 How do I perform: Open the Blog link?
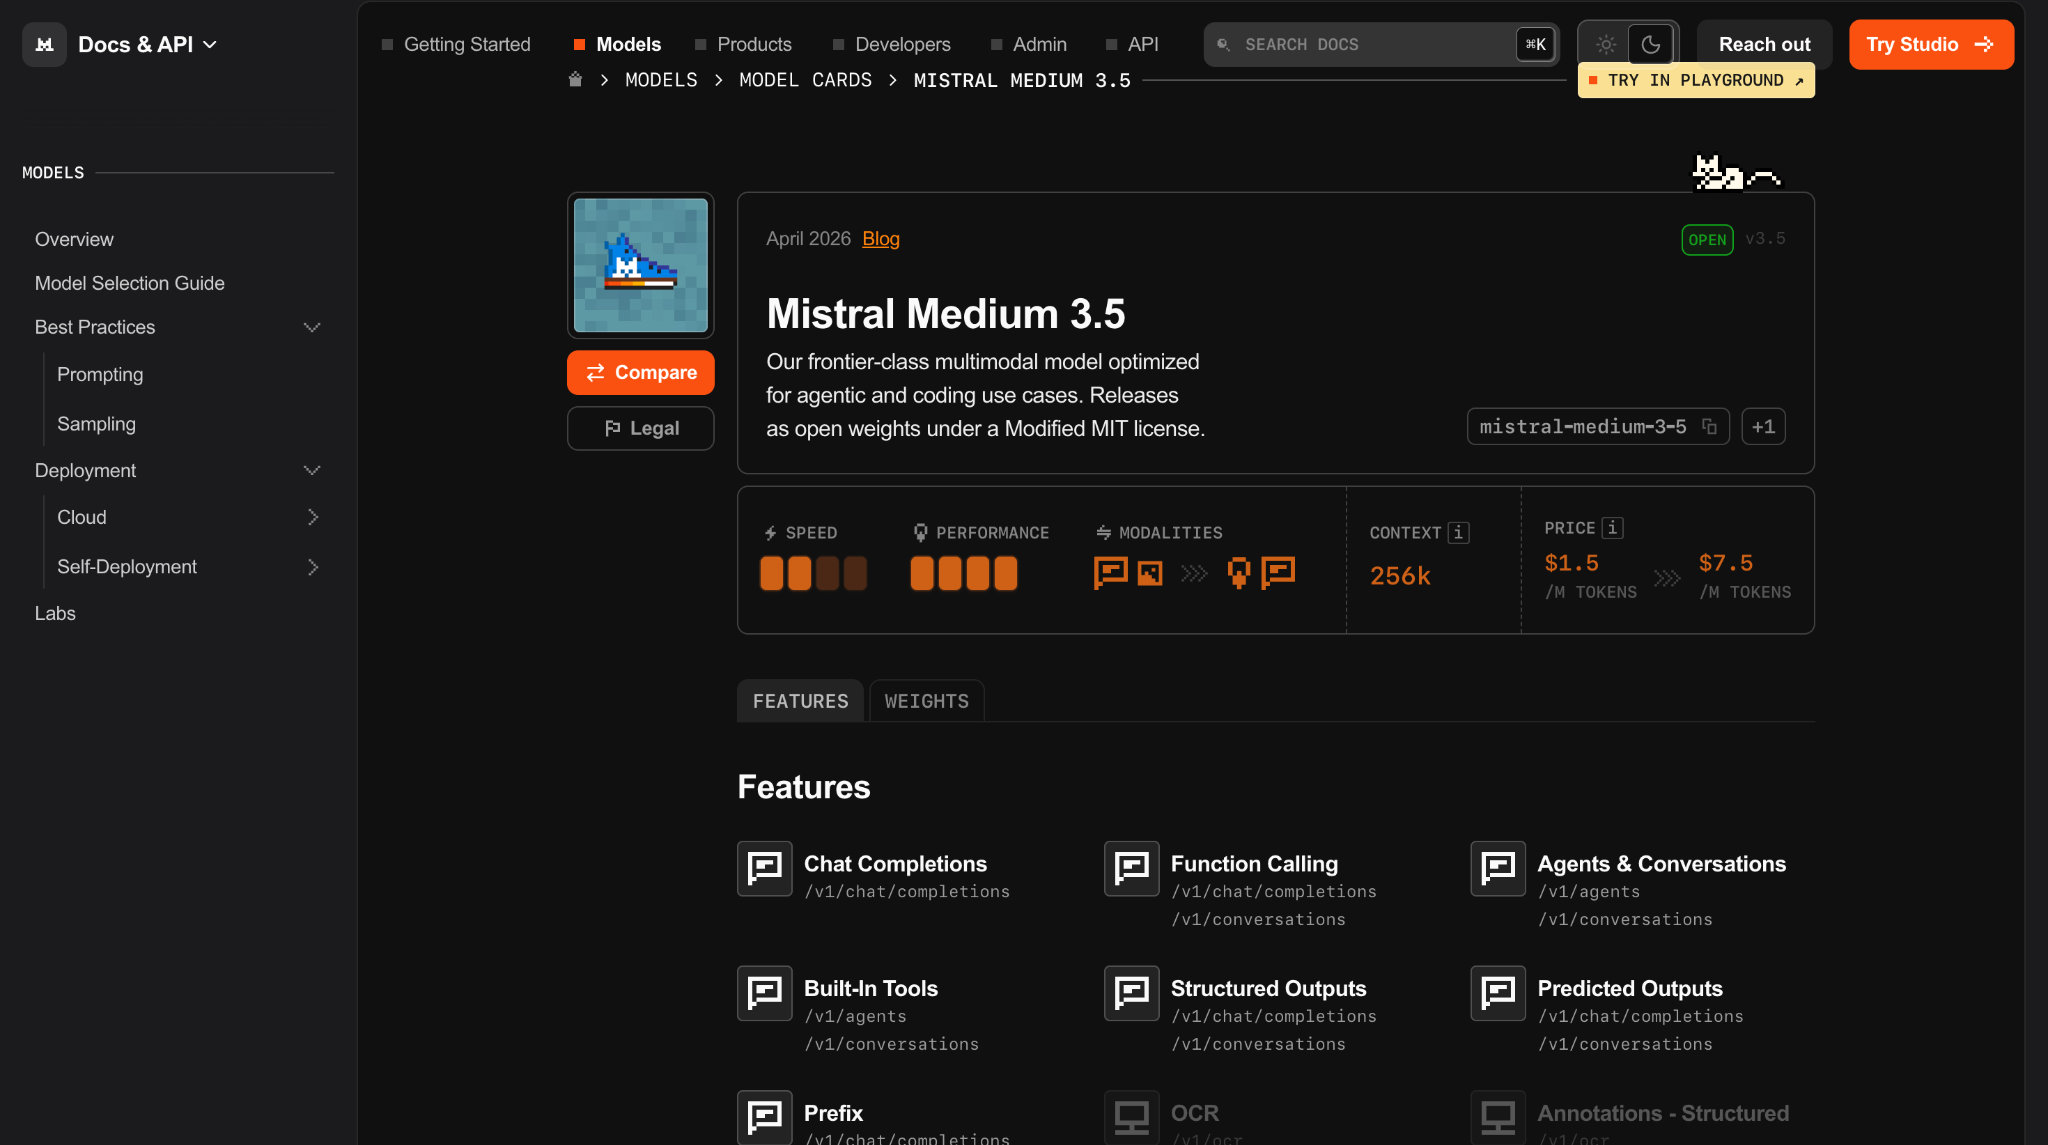click(881, 239)
